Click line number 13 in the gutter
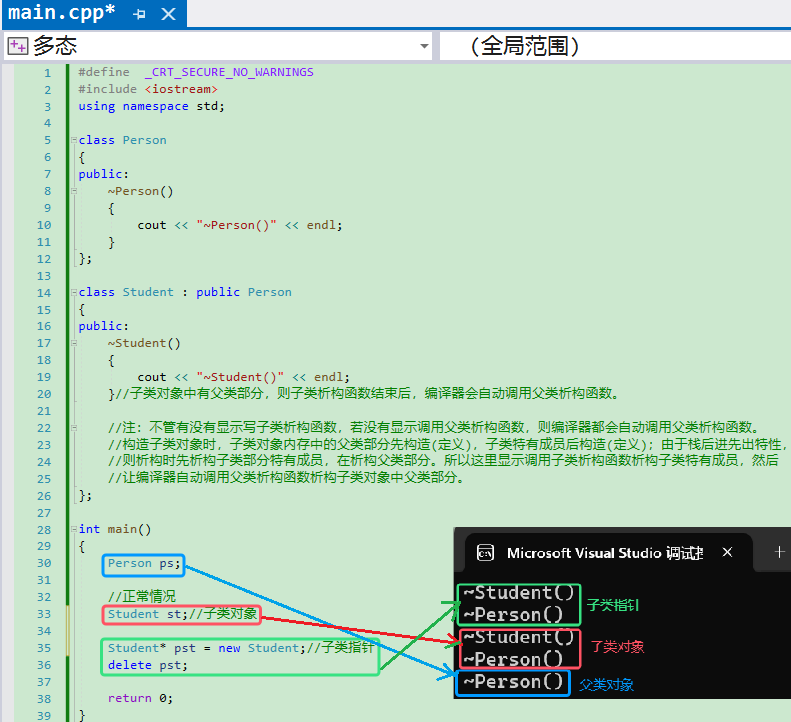 coord(44,276)
